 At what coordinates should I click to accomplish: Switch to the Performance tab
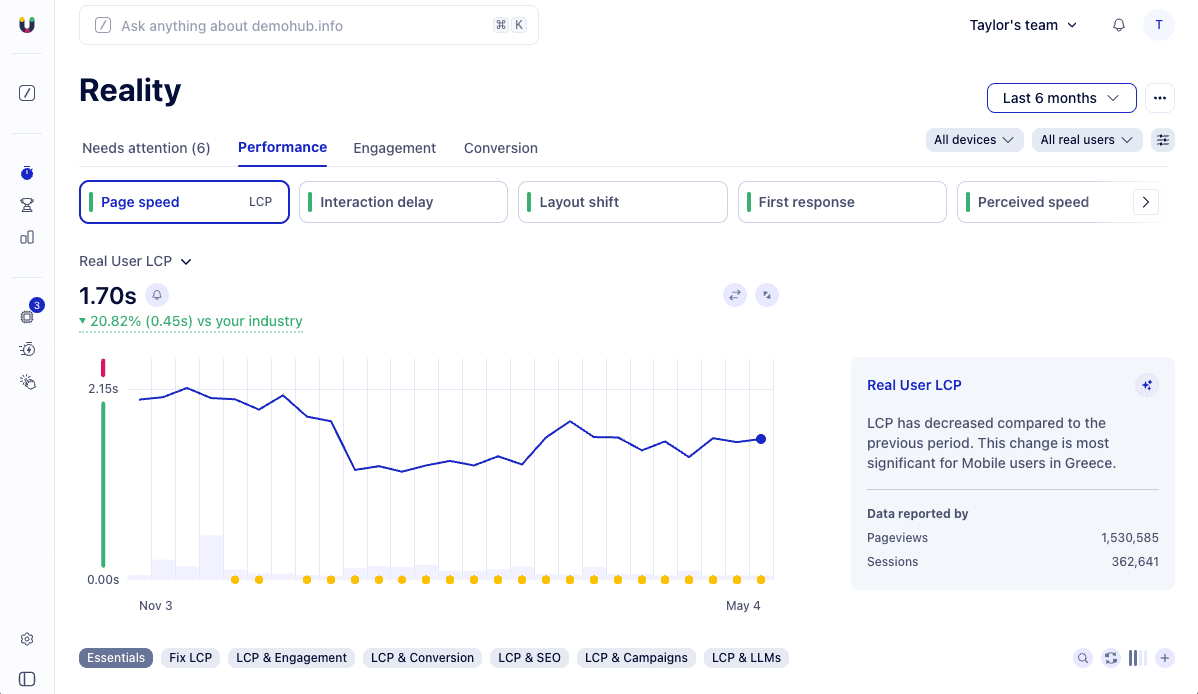pos(282,148)
